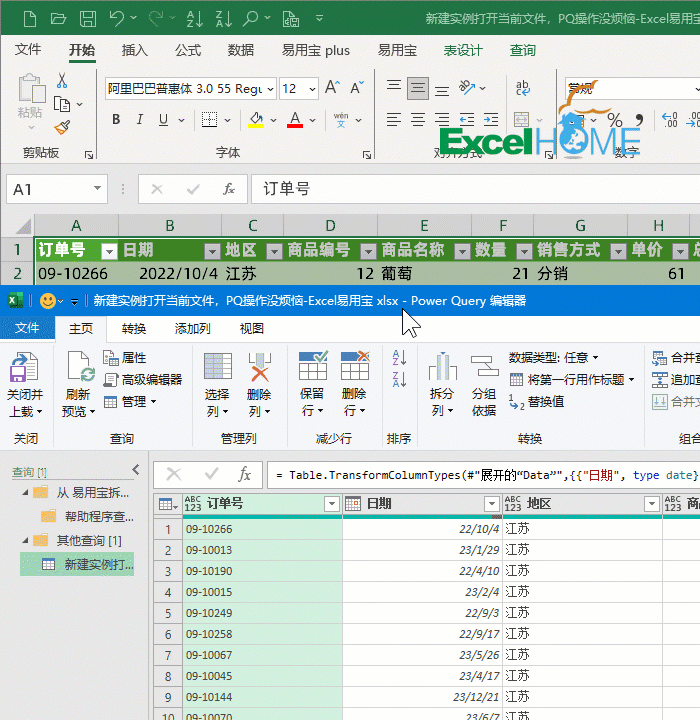Open file via folder icon in quick access
The image size is (700, 720).
58,19
